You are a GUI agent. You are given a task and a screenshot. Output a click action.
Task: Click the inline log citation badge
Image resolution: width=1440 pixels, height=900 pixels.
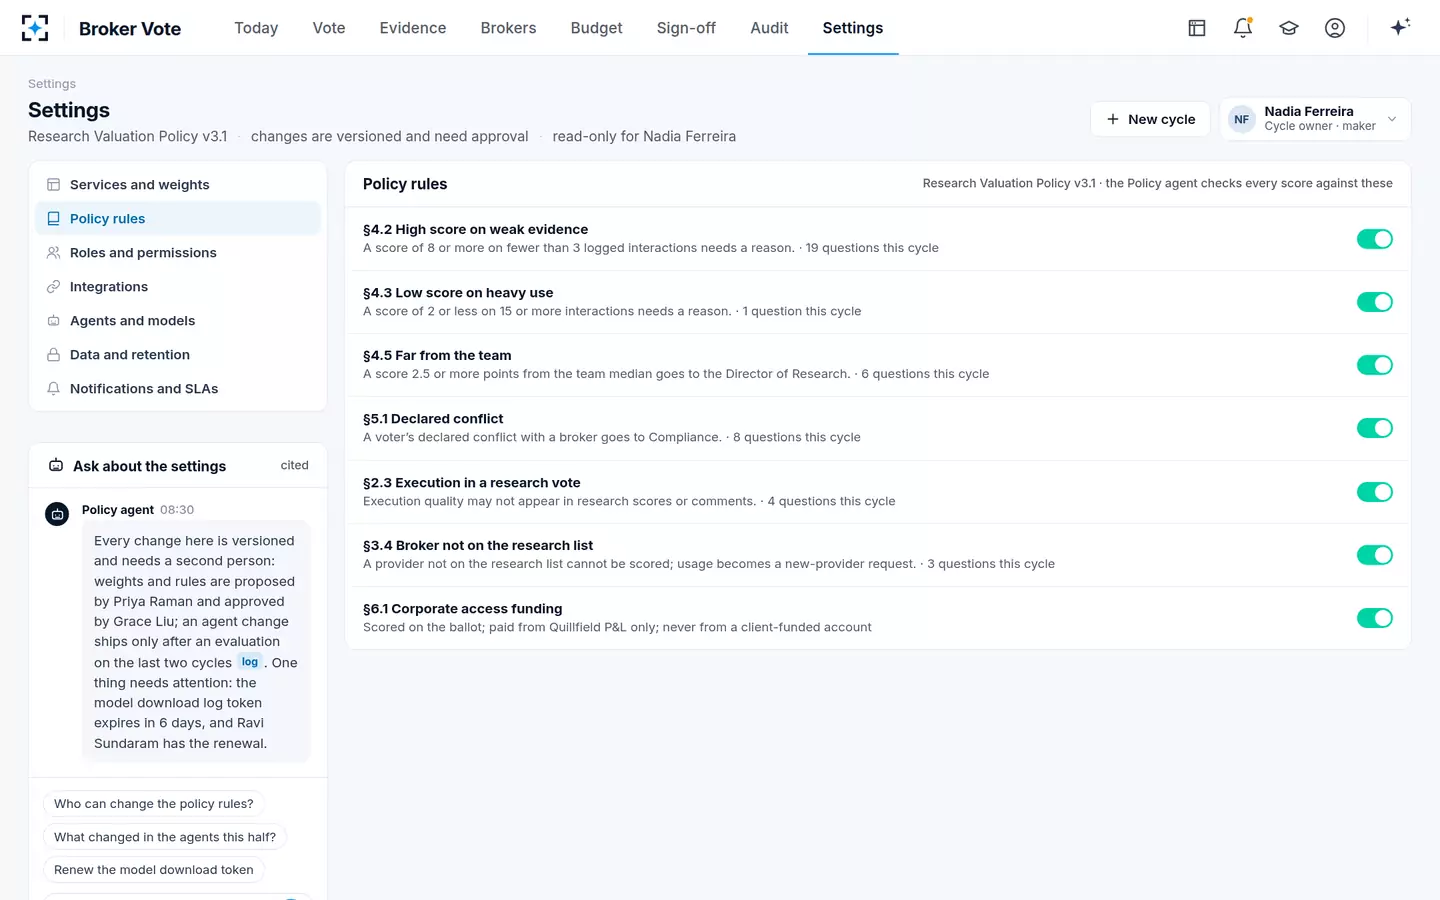(x=250, y=662)
